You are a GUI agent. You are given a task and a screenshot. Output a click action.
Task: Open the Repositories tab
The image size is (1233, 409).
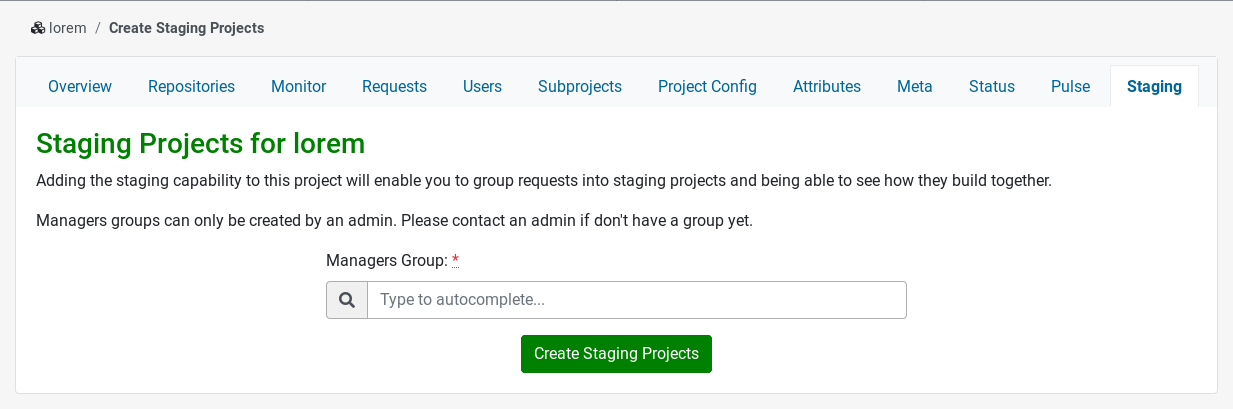pyautogui.click(x=191, y=87)
